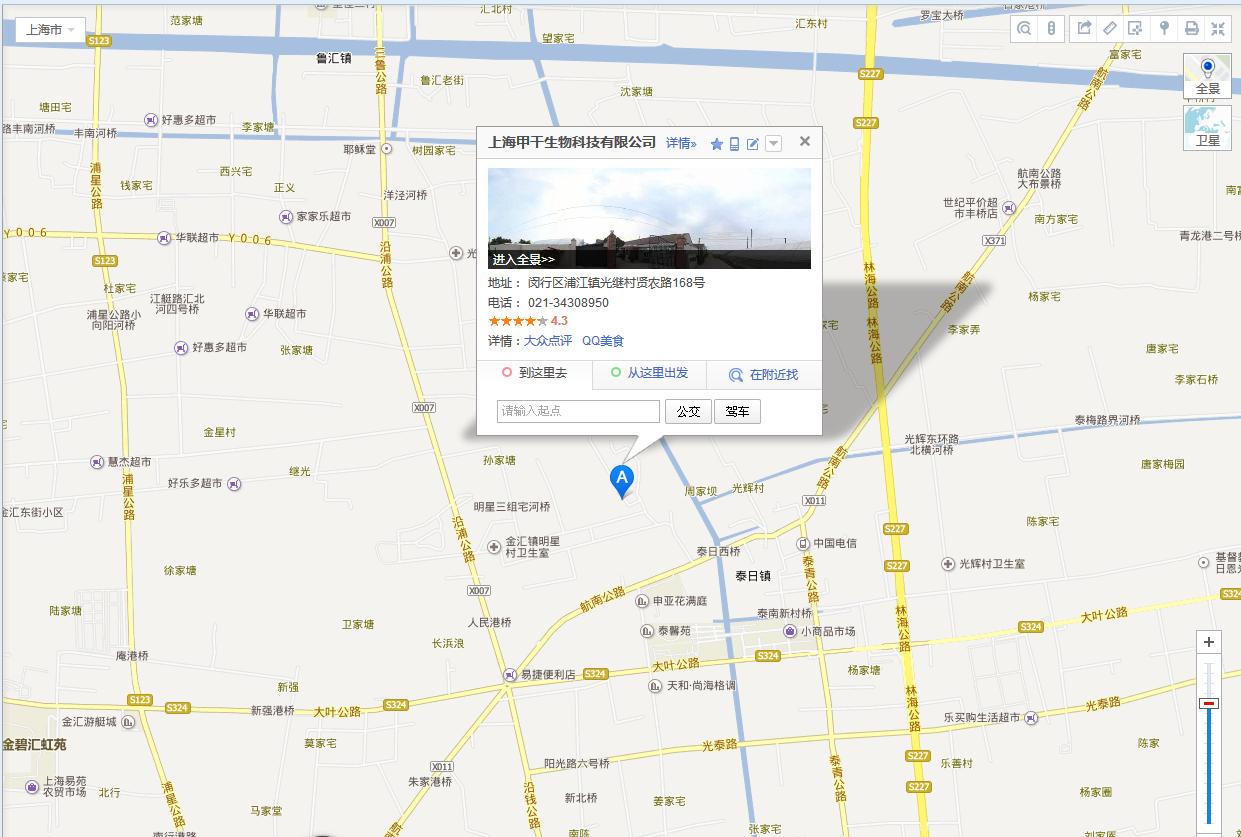The image size is (1241, 837).
Task: Switch to 卫星 satellite view
Action: (1208, 127)
